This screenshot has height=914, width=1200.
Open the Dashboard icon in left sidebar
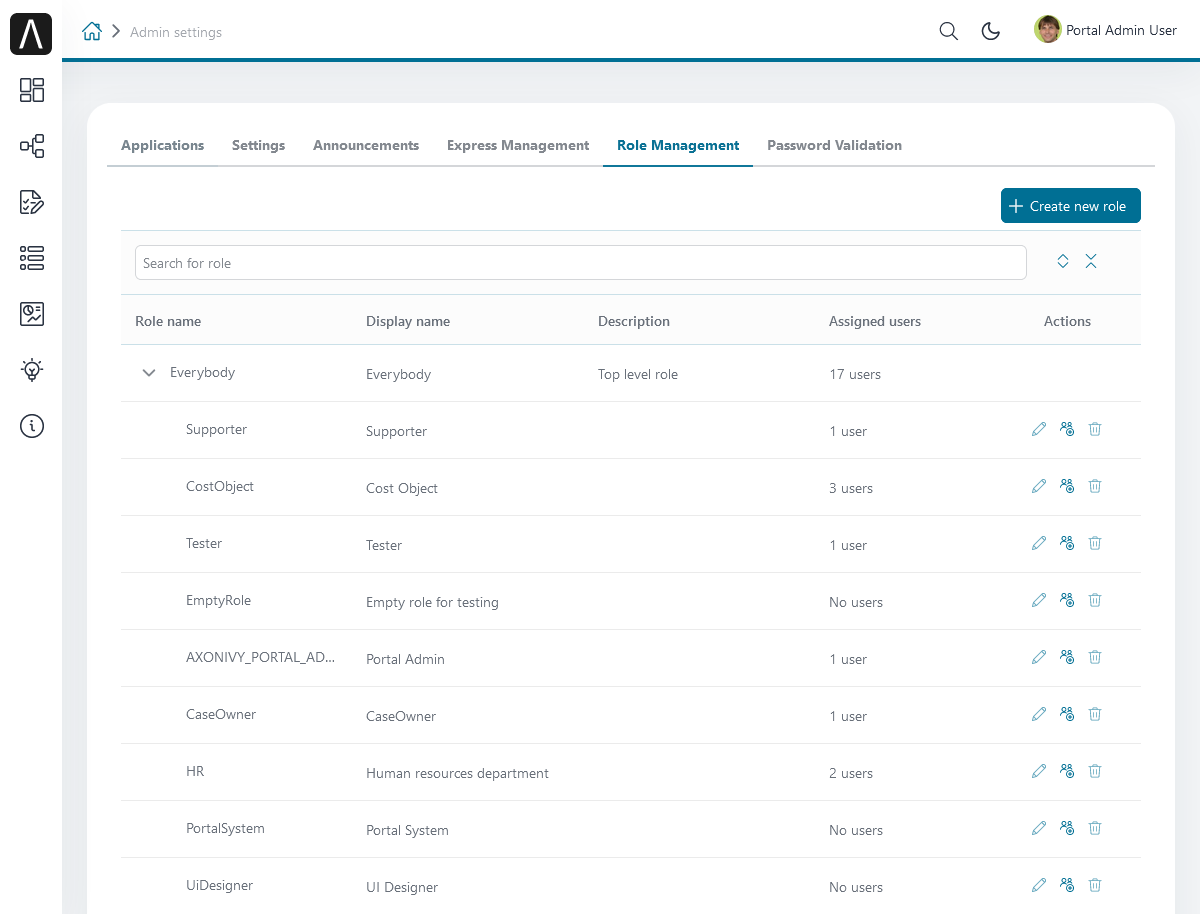pos(32,90)
